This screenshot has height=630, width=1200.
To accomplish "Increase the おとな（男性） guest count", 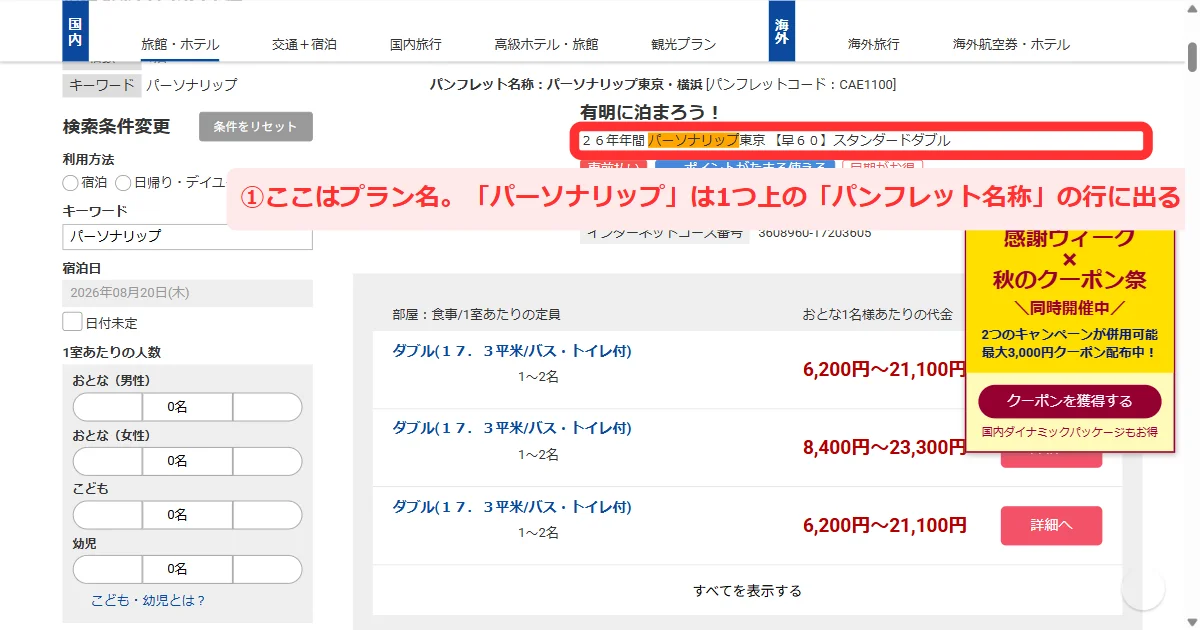I will coord(267,407).
